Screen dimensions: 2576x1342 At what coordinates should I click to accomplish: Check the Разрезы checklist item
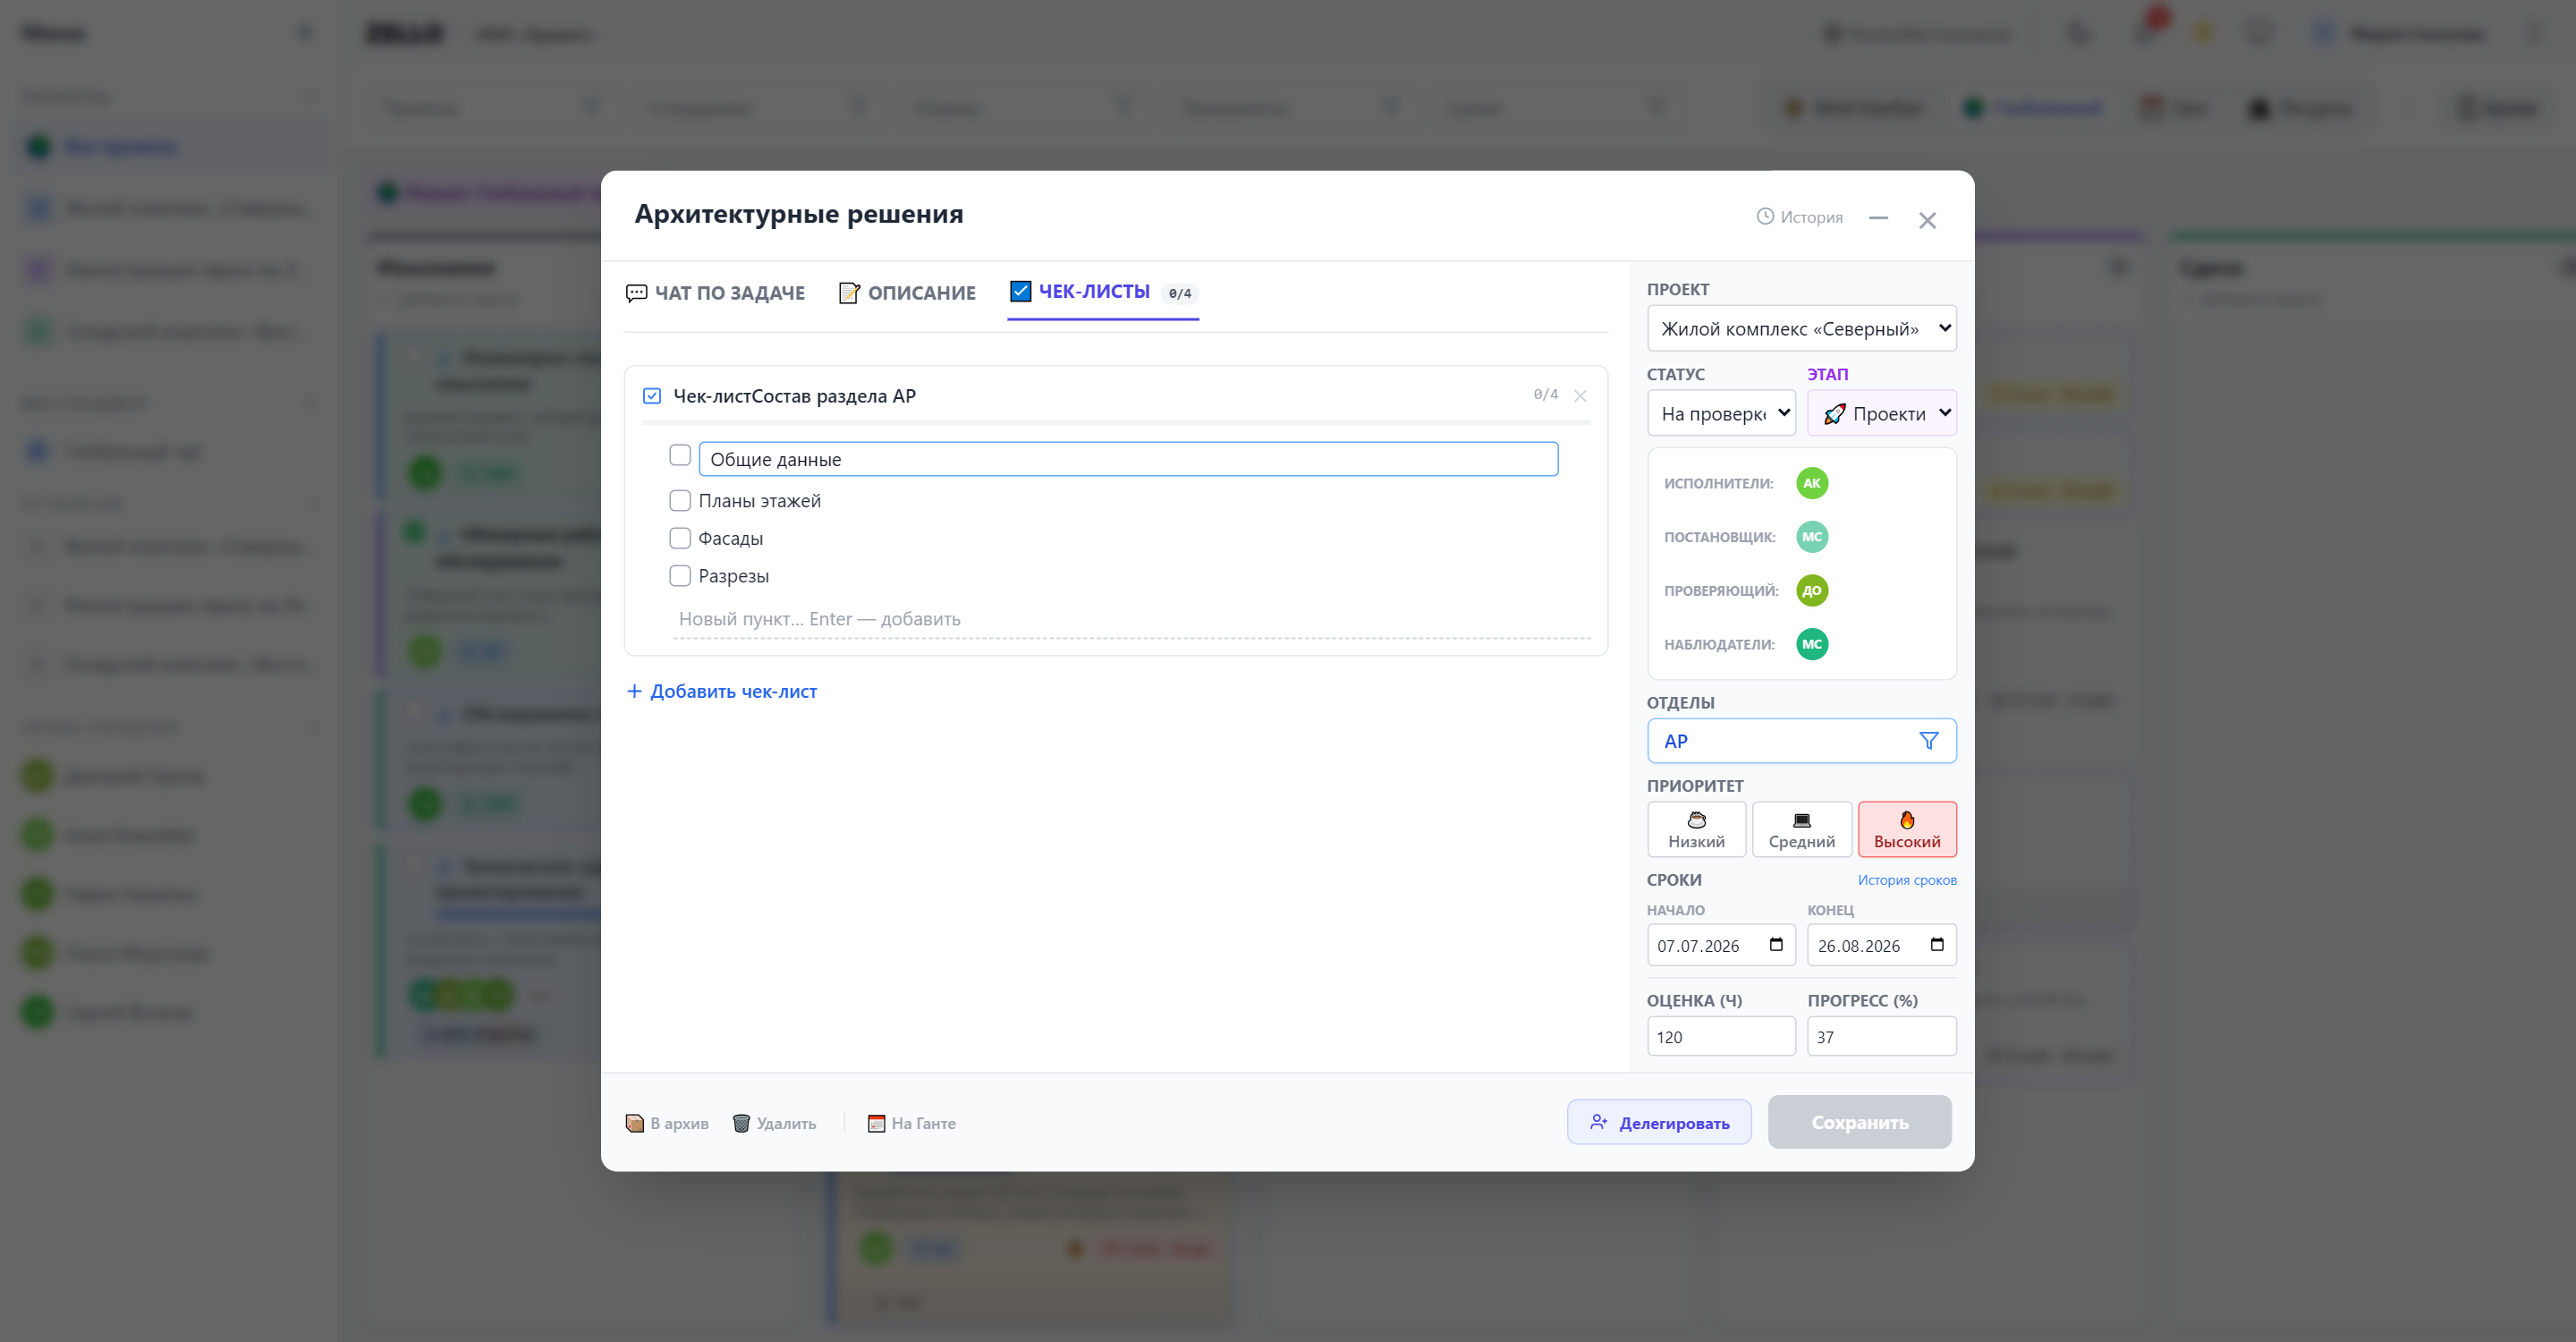tap(680, 575)
